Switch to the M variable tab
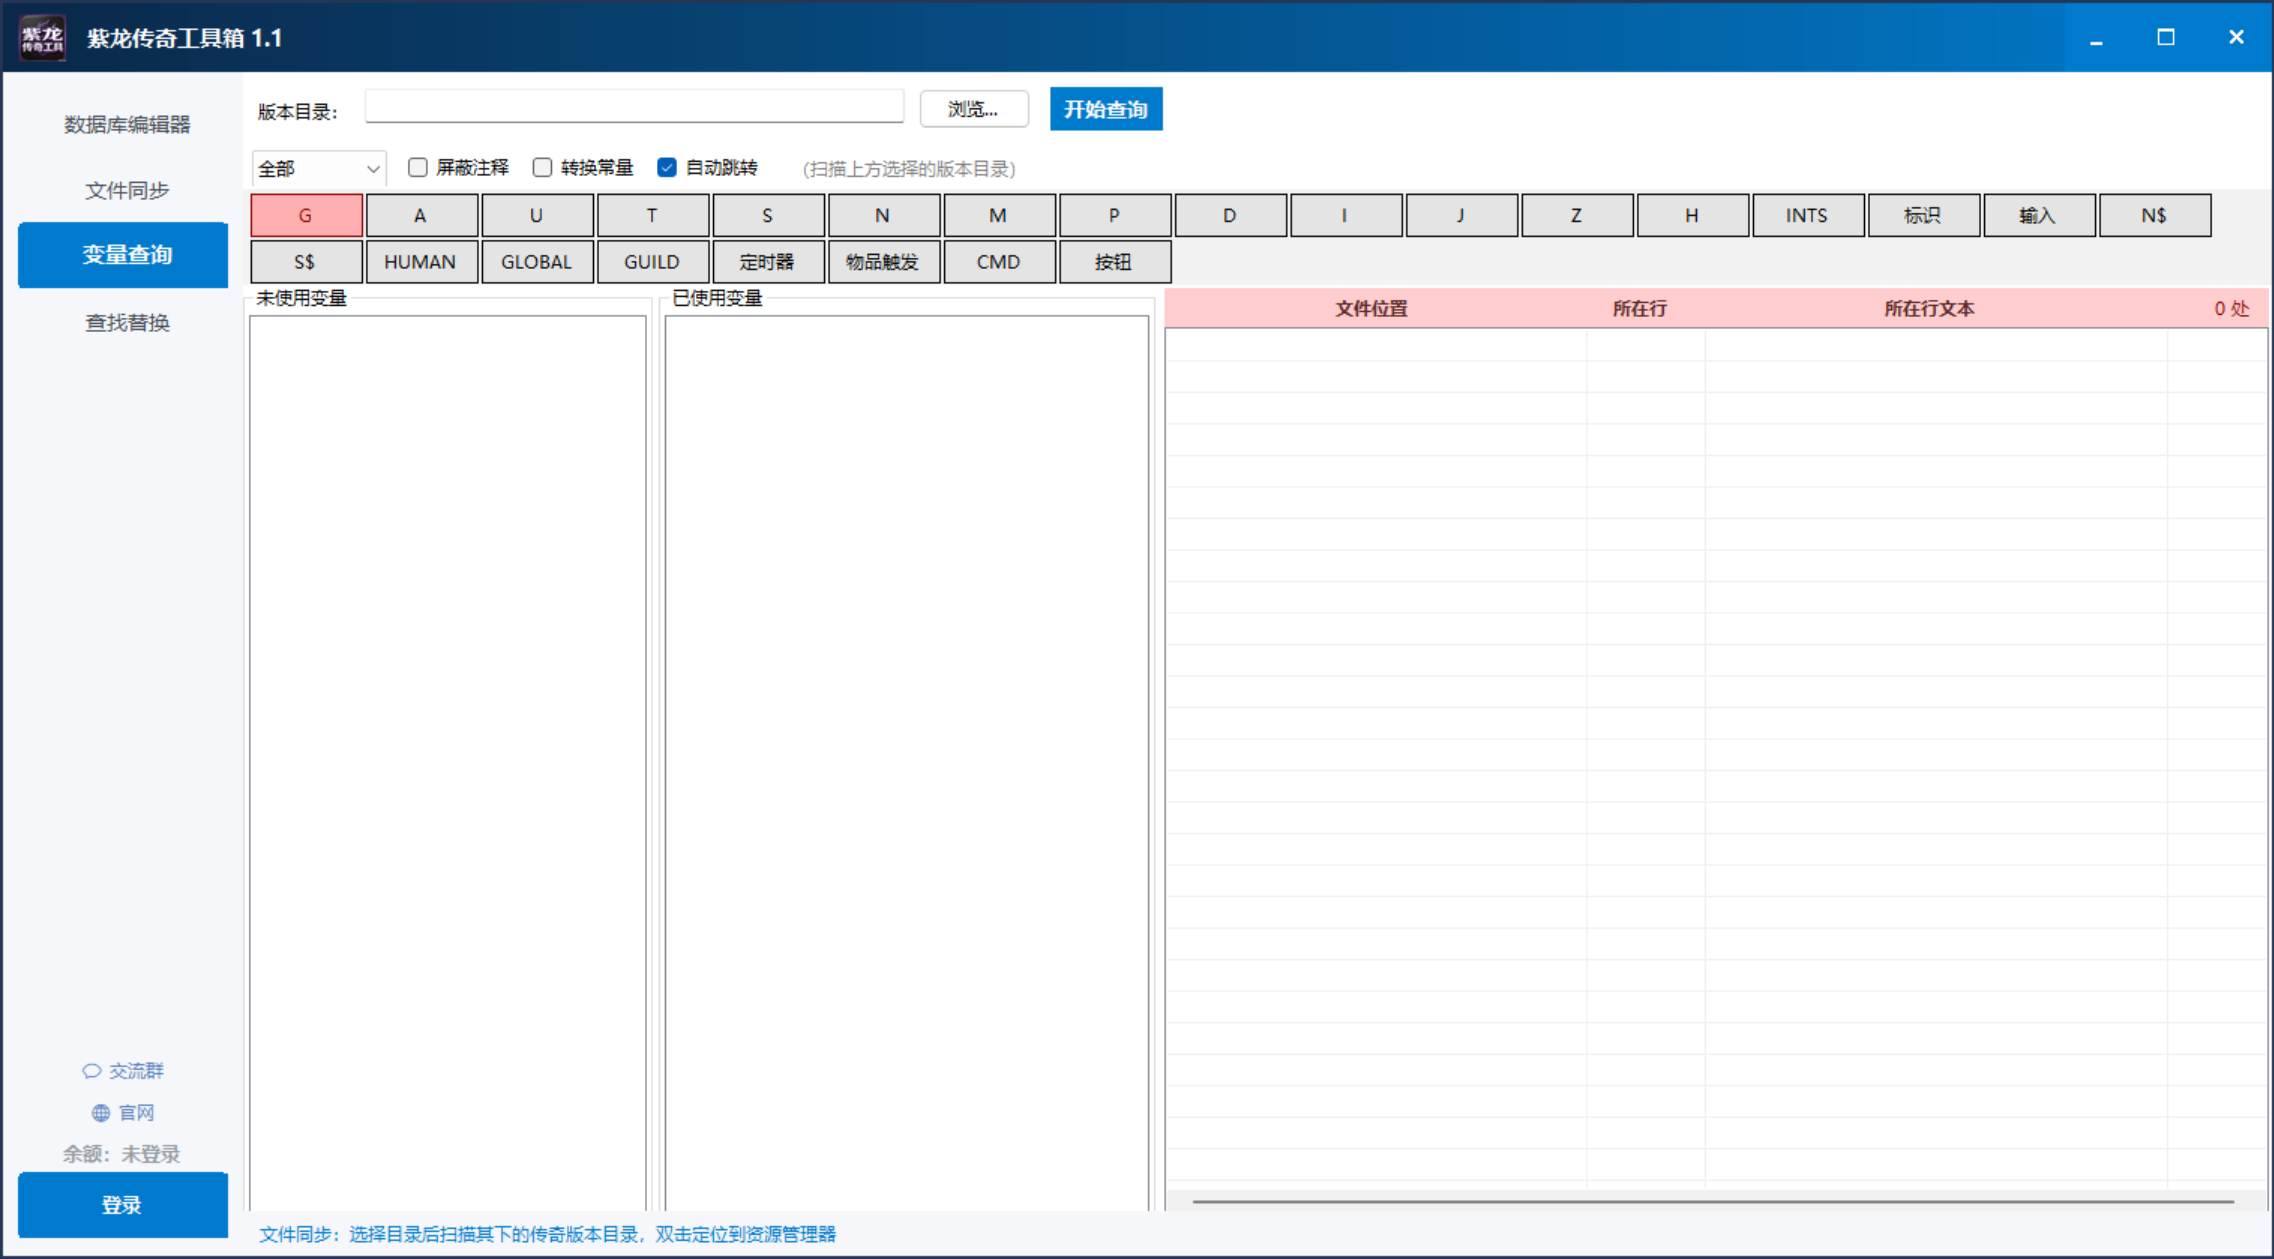This screenshot has height=1259, width=2274. click(x=999, y=215)
